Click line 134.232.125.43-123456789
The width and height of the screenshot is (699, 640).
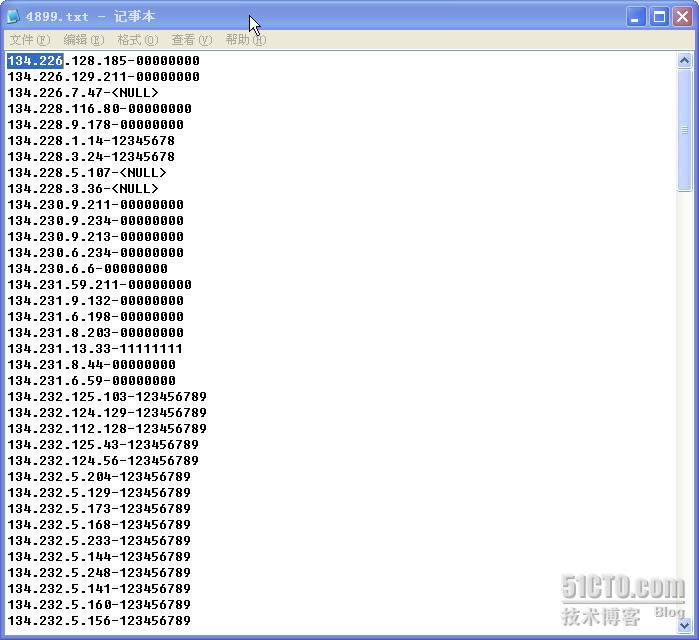tap(103, 445)
